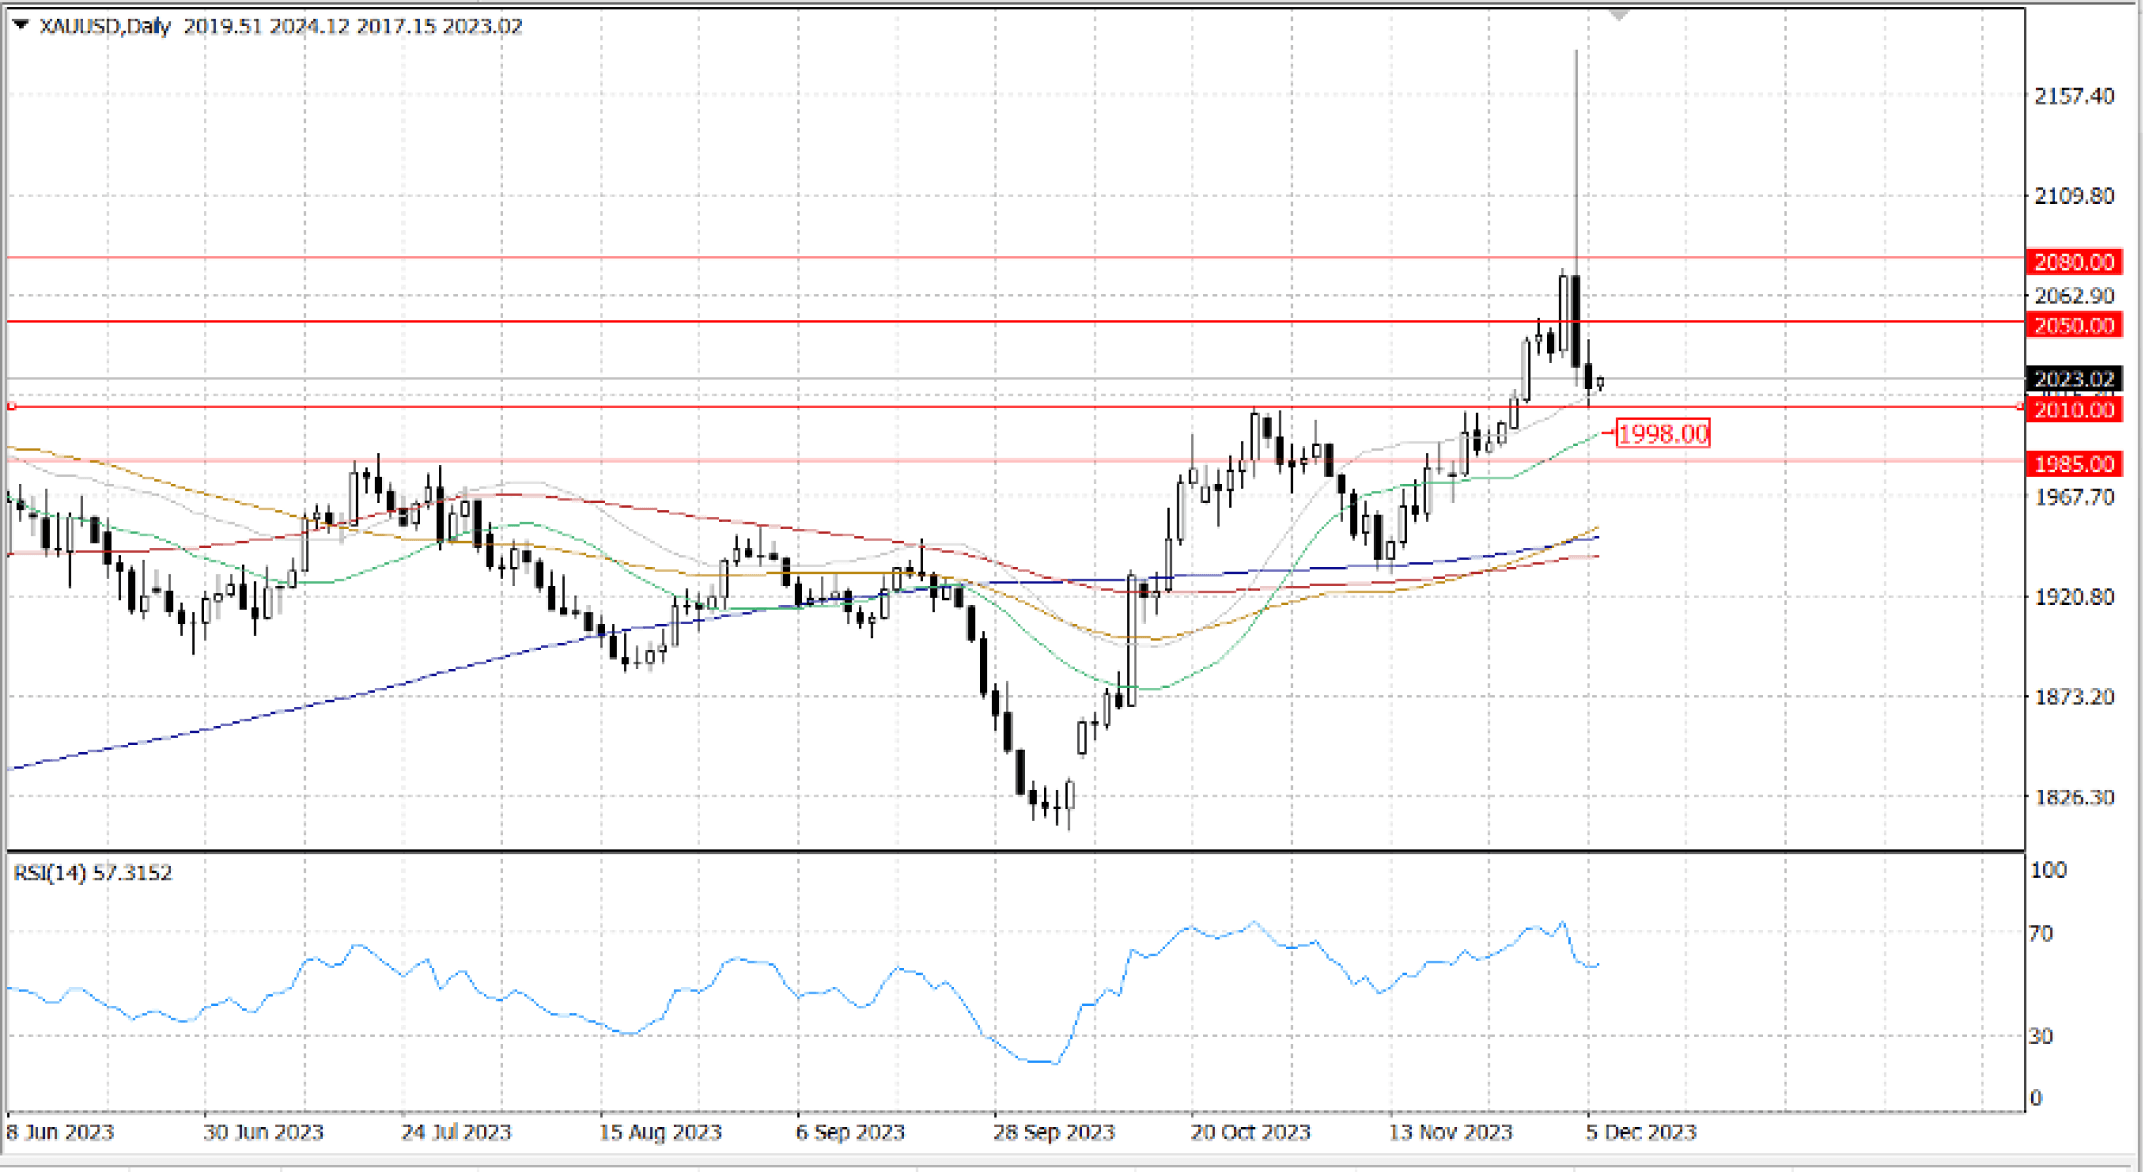Click the 8 Jun 2023 date label
This screenshot has width=2145, height=1172.
pos(60,1132)
